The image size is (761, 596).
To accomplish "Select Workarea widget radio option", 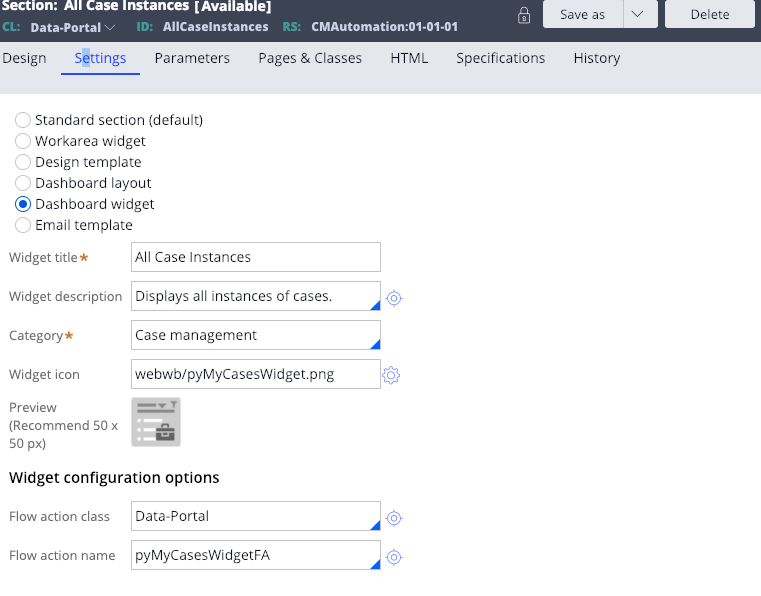I will (23, 141).
